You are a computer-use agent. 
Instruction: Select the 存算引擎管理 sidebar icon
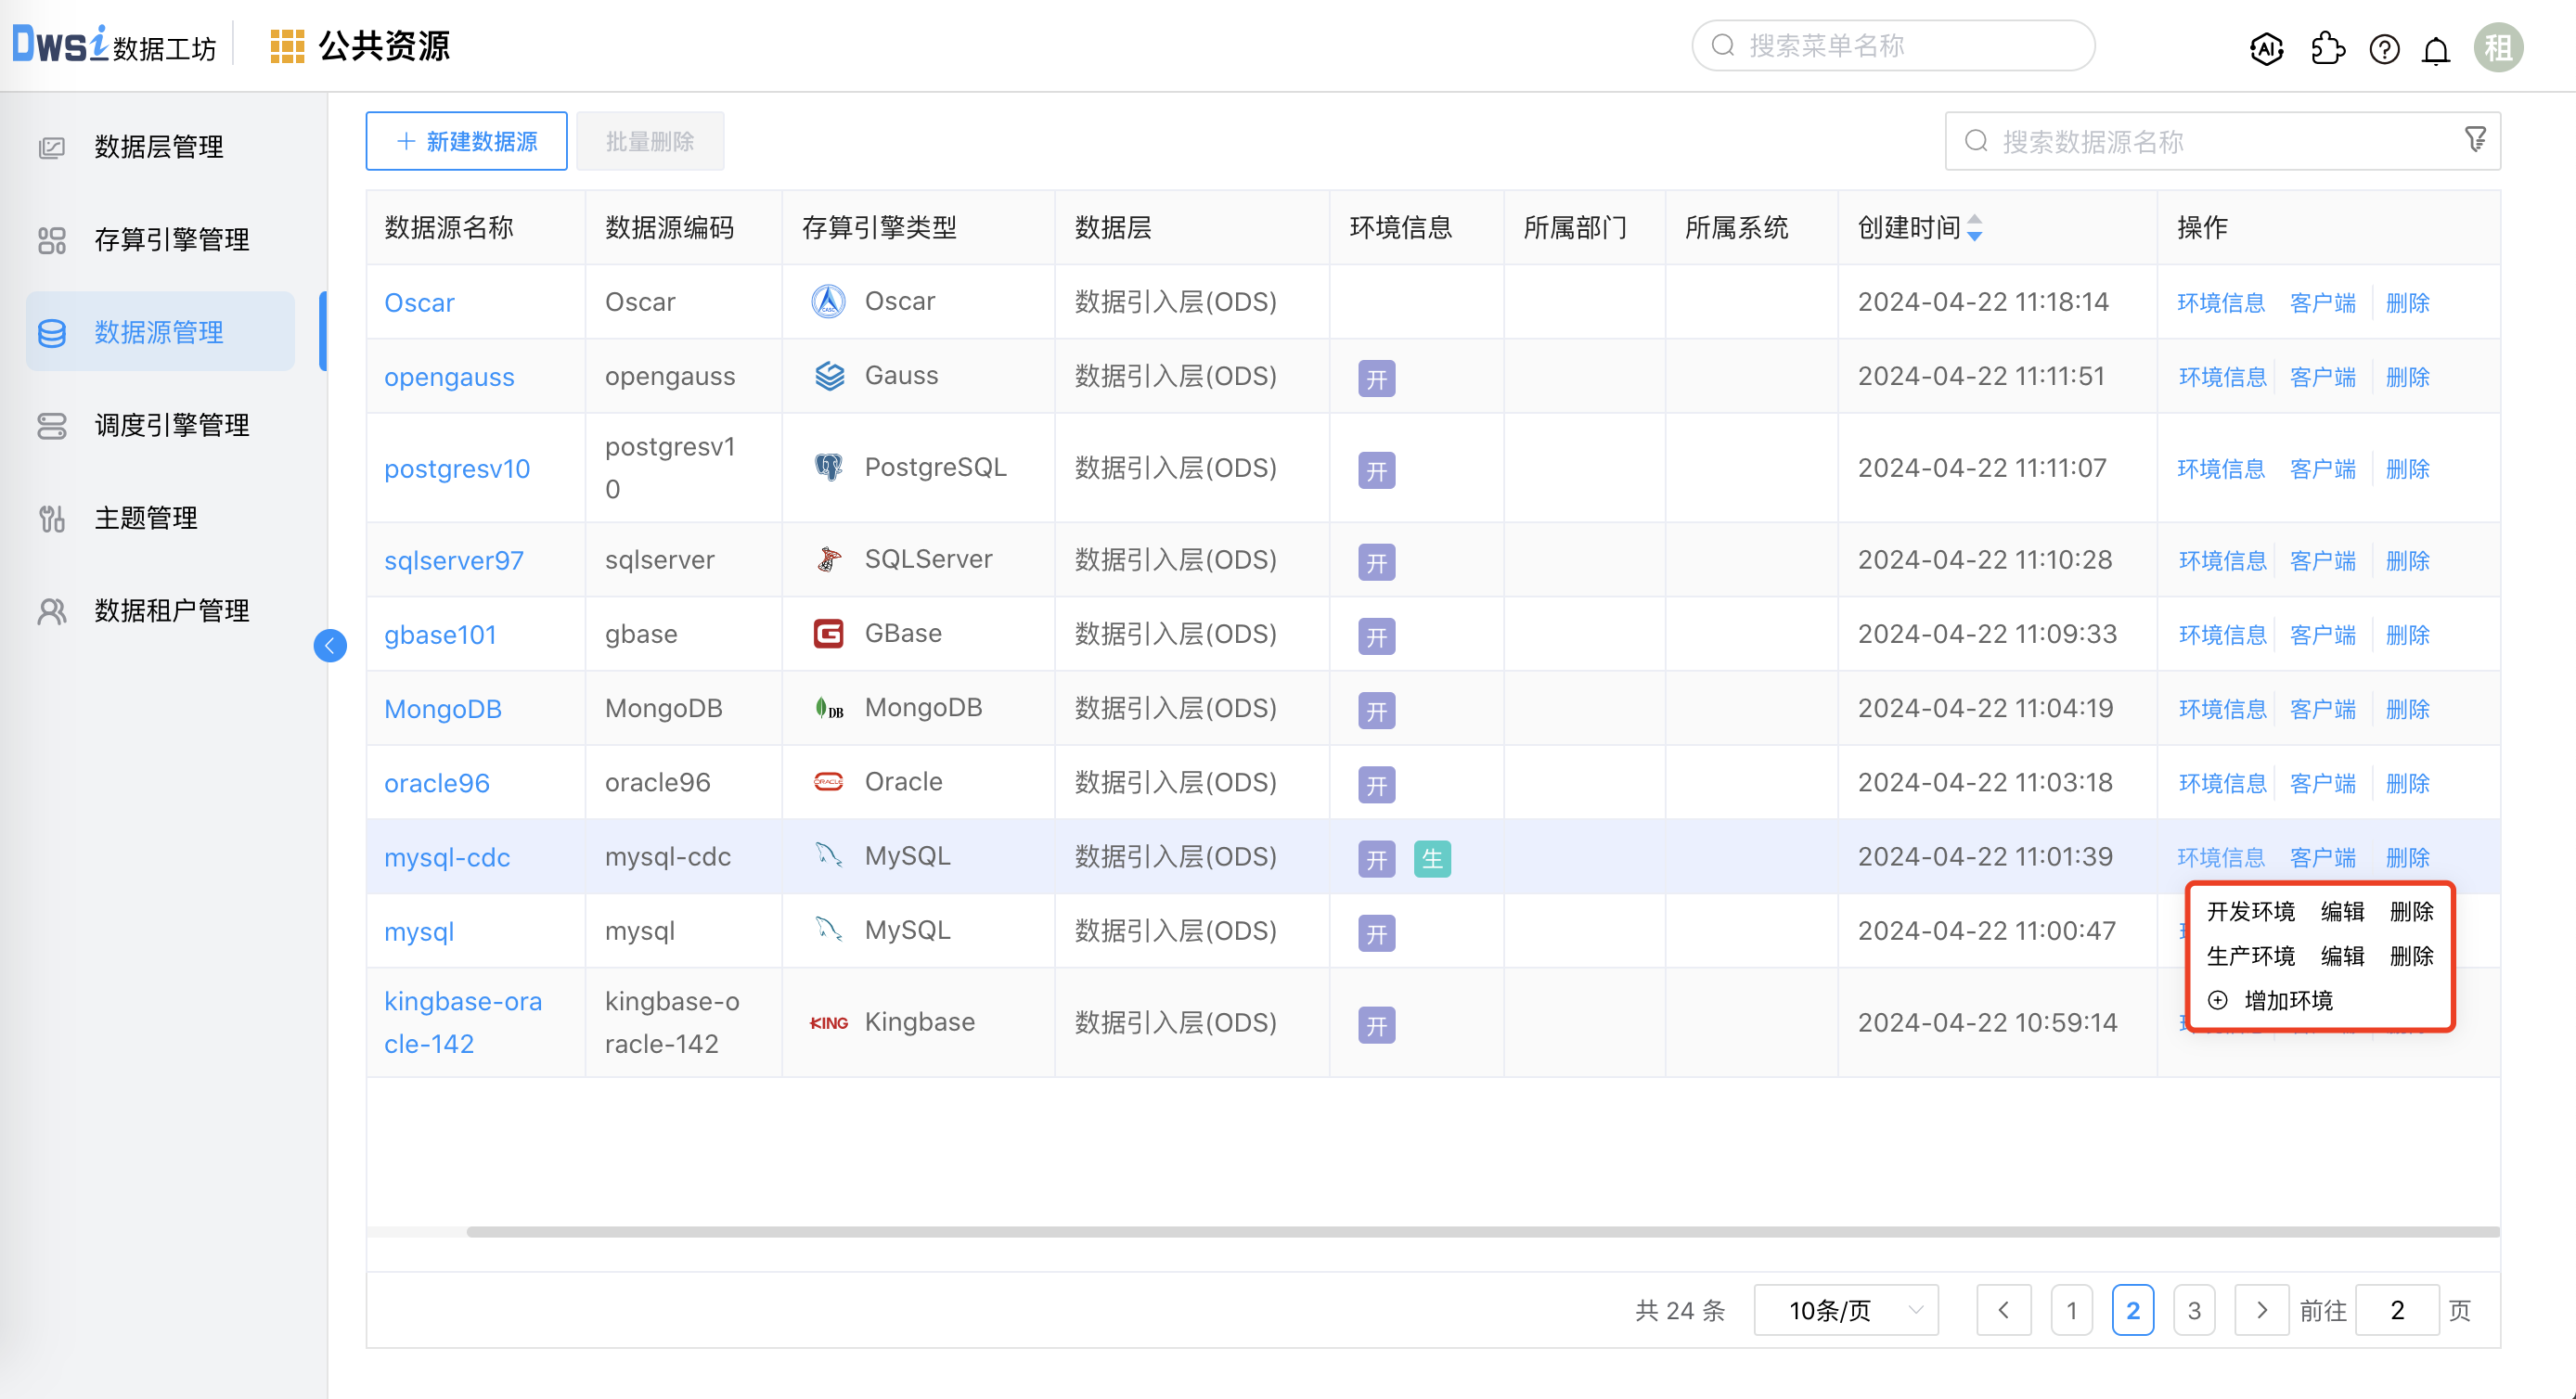(52, 239)
